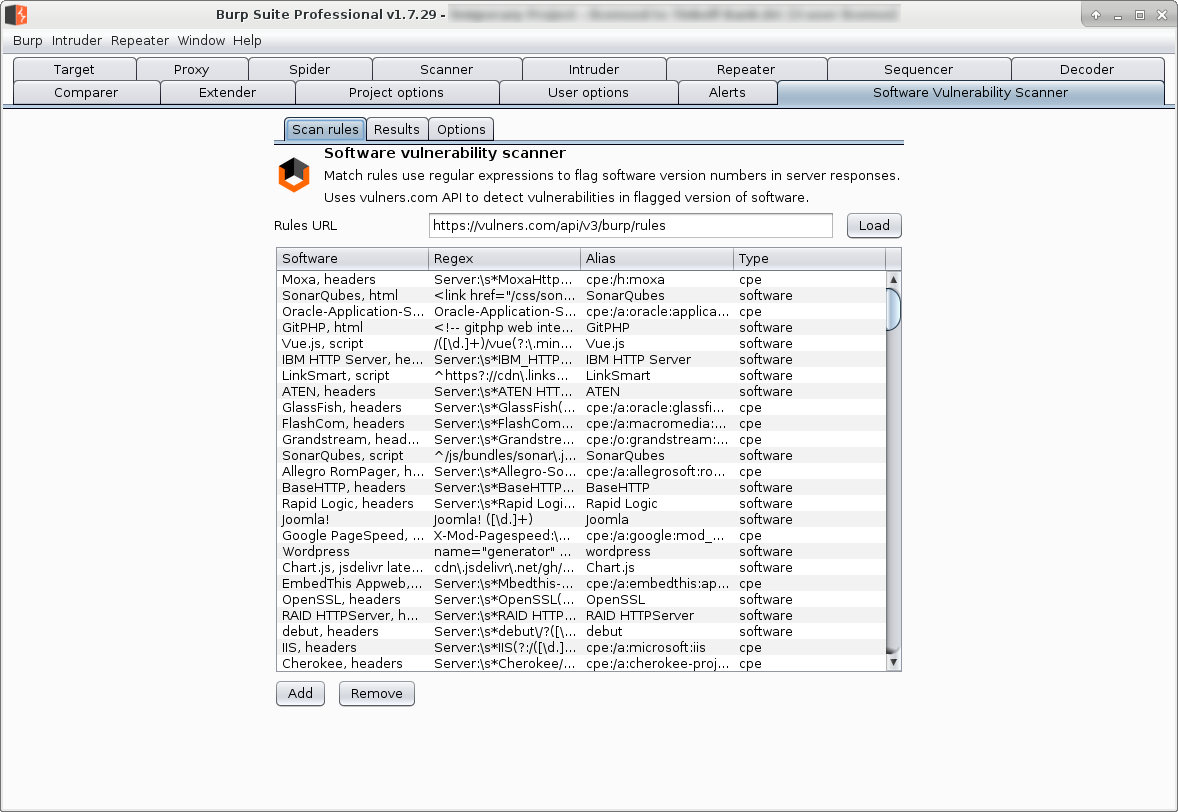Switch to the Intruder tab

(594, 69)
